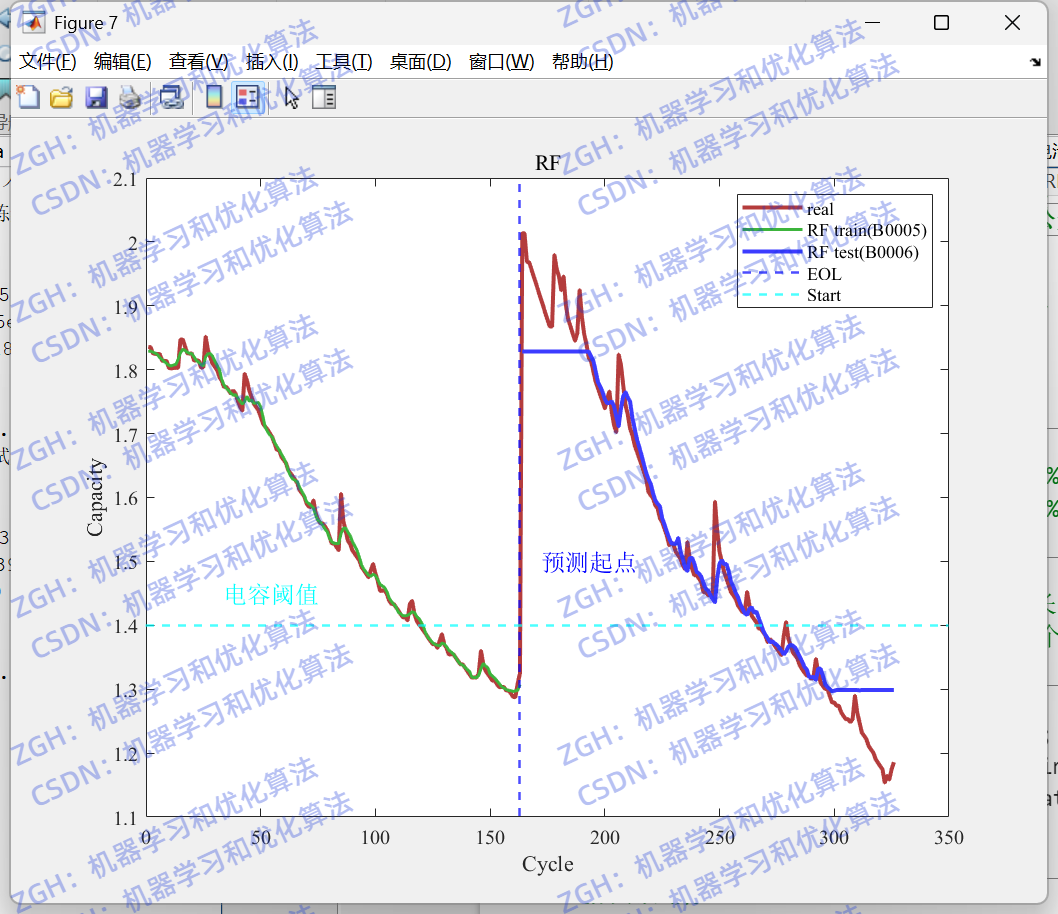Click the 'Capacity' y-axis label
This screenshot has height=914, width=1058.
pyautogui.click(x=95, y=497)
